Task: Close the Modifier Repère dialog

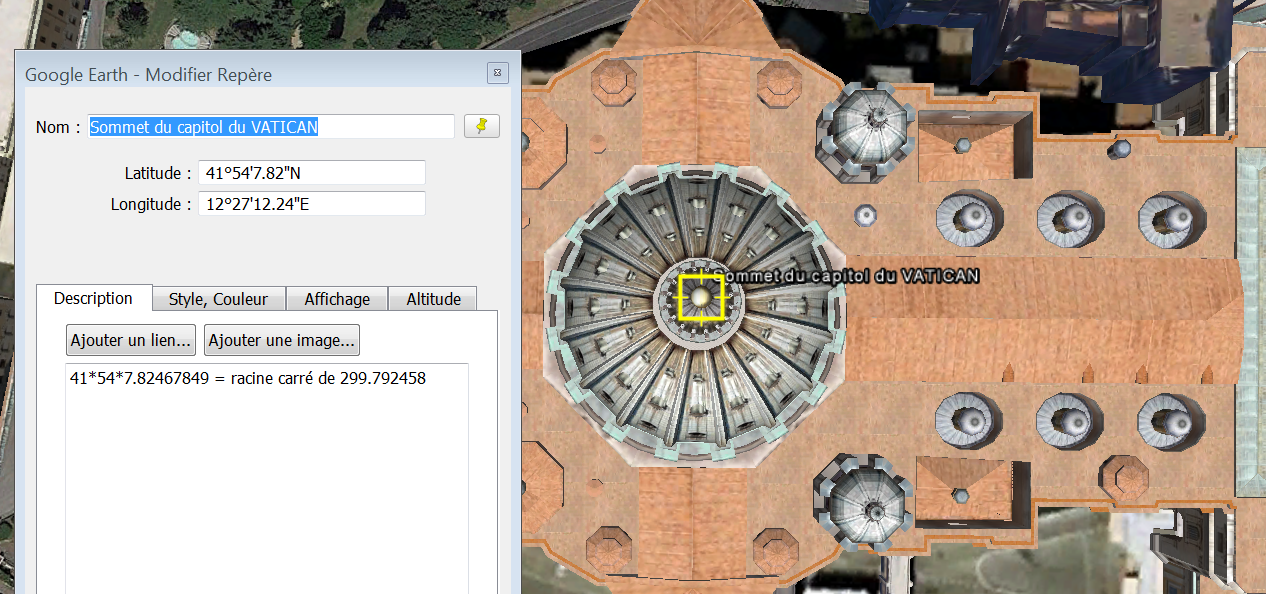Action: [497, 73]
